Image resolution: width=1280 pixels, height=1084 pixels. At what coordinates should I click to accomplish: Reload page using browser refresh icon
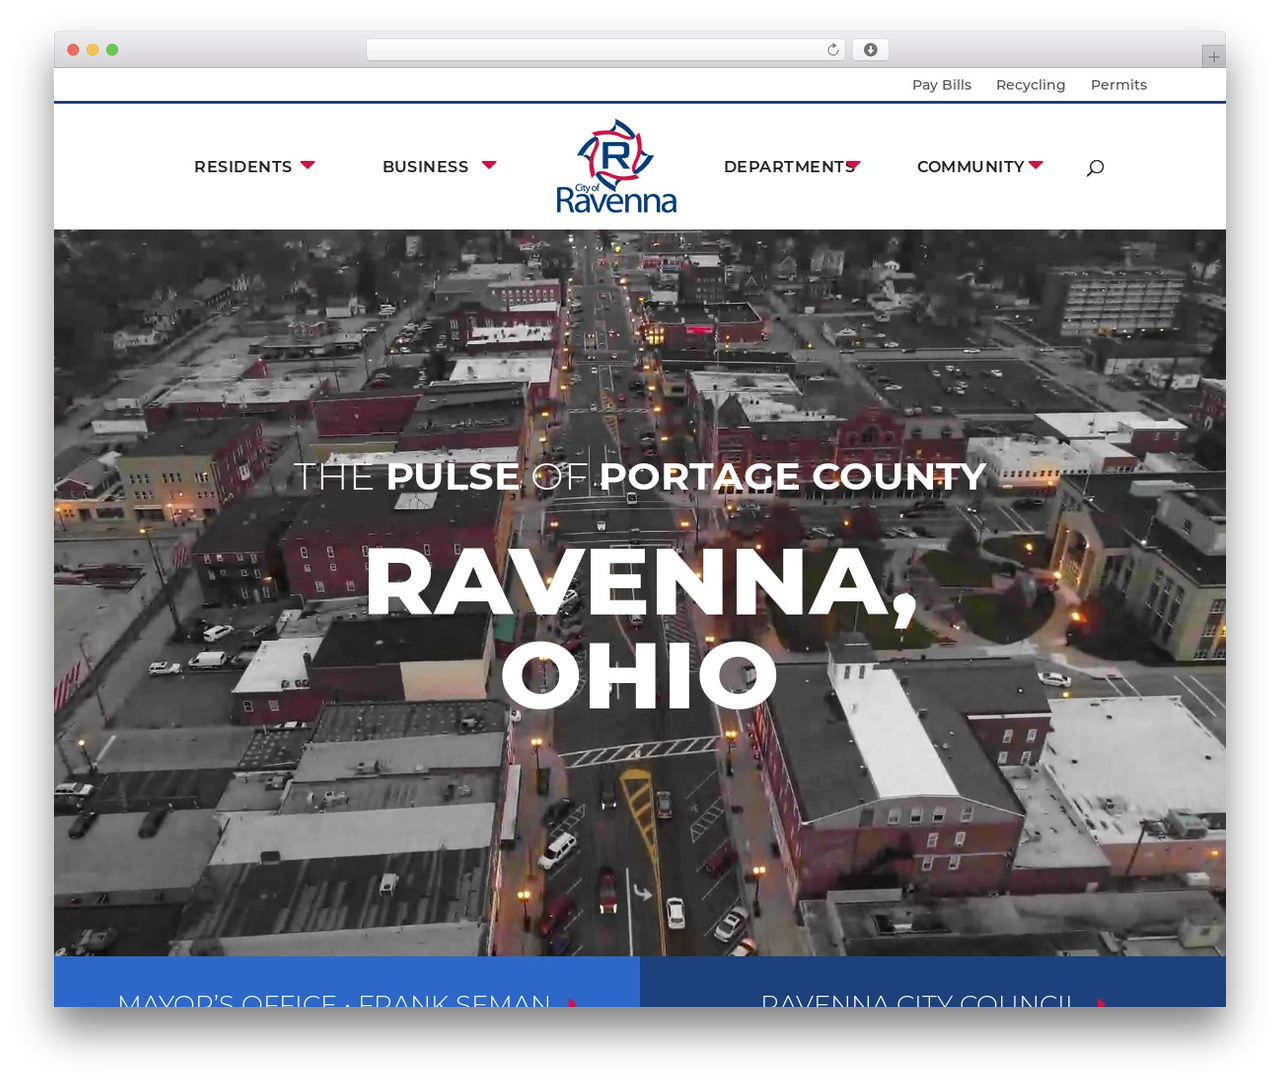pos(833,50)
